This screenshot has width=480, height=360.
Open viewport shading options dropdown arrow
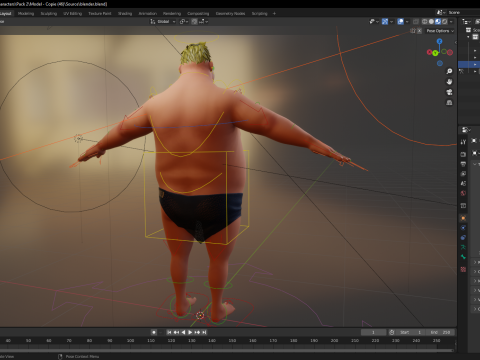[451, 21]
